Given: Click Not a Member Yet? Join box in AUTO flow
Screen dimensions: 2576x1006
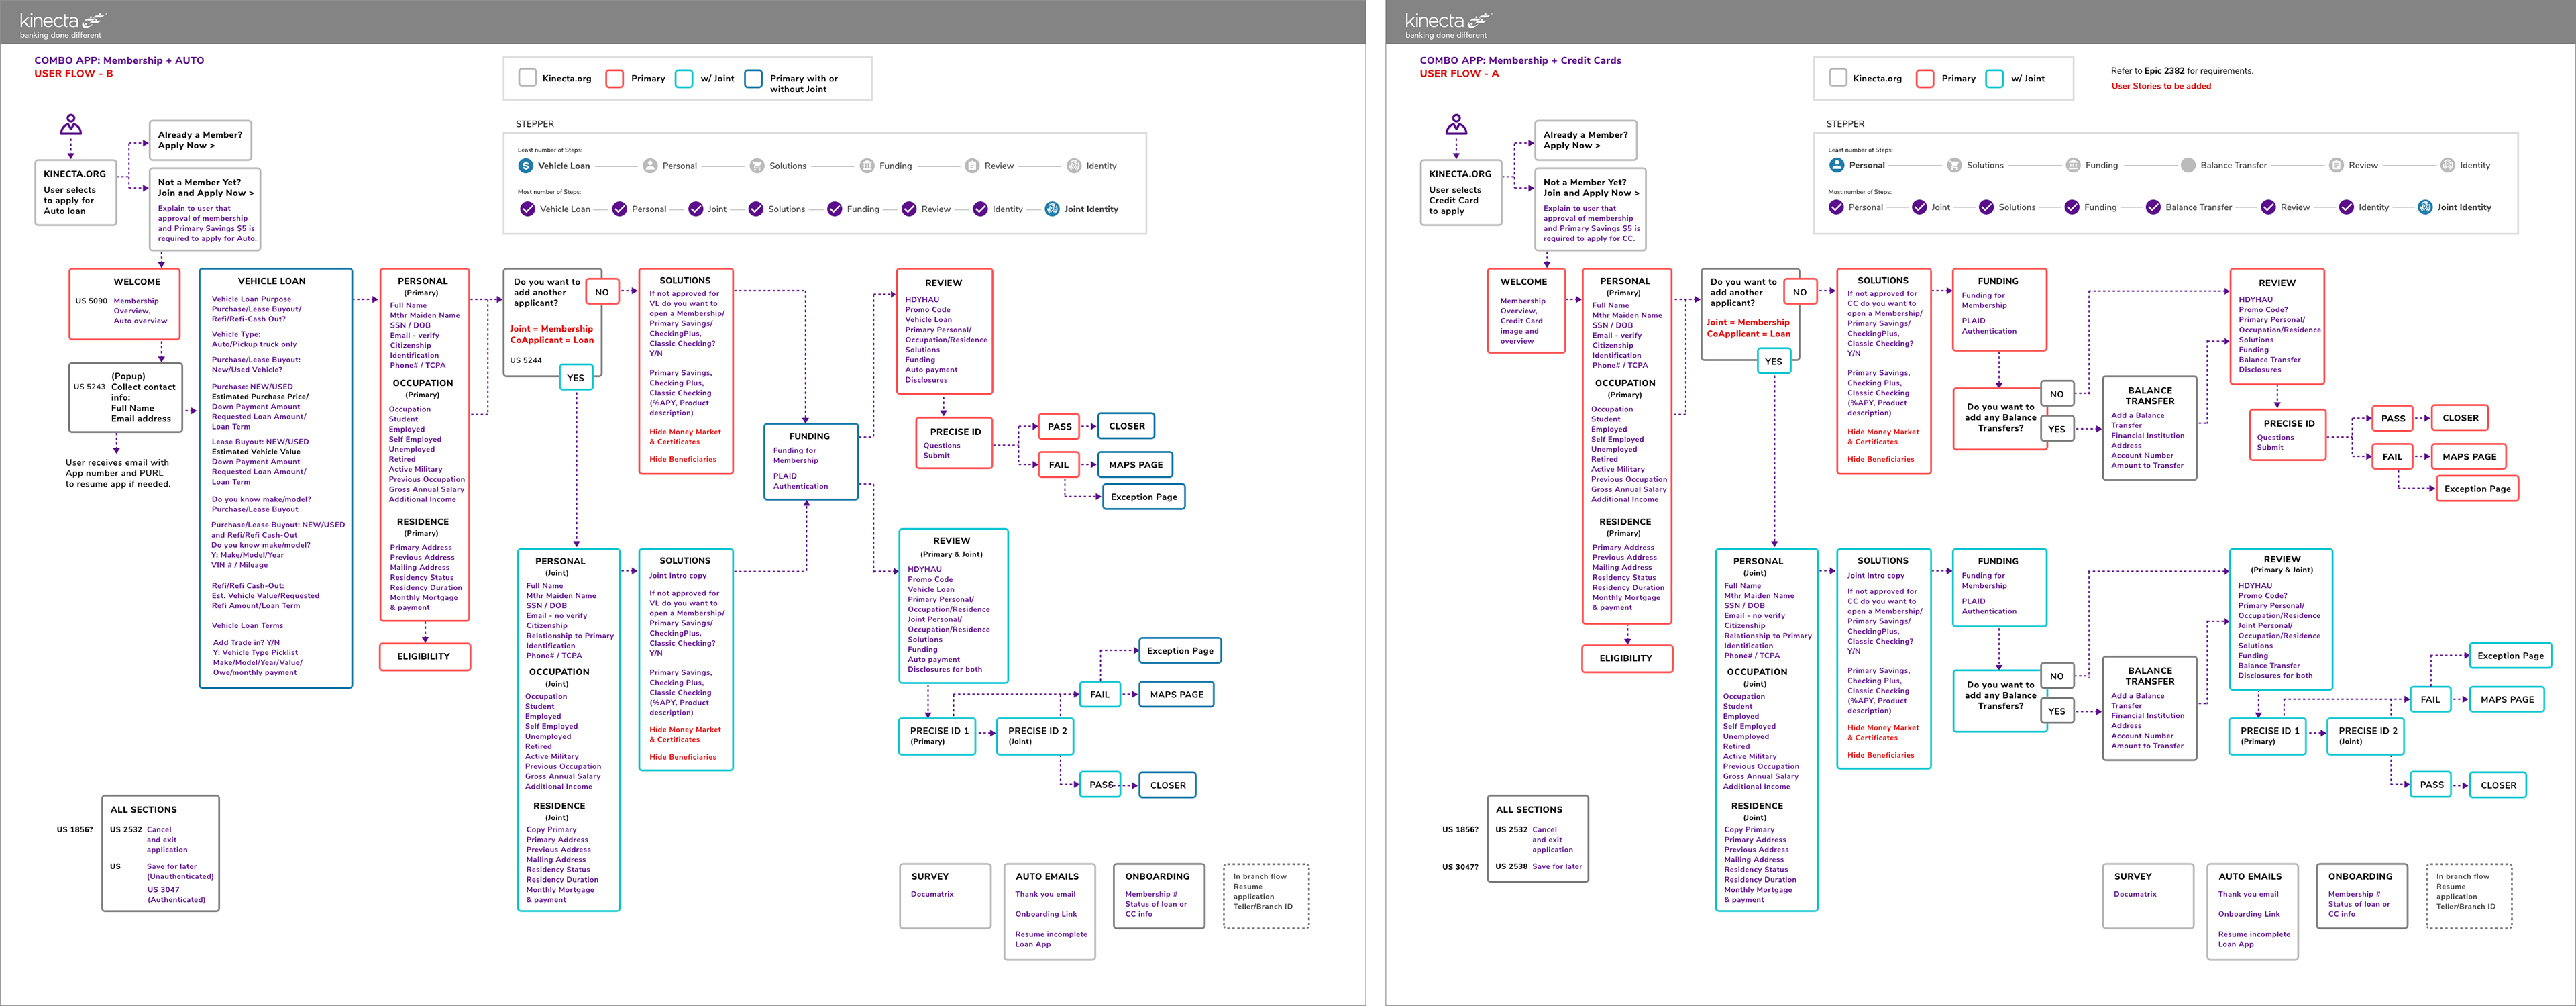Looking at the screenshot, I should coord(205,209).
